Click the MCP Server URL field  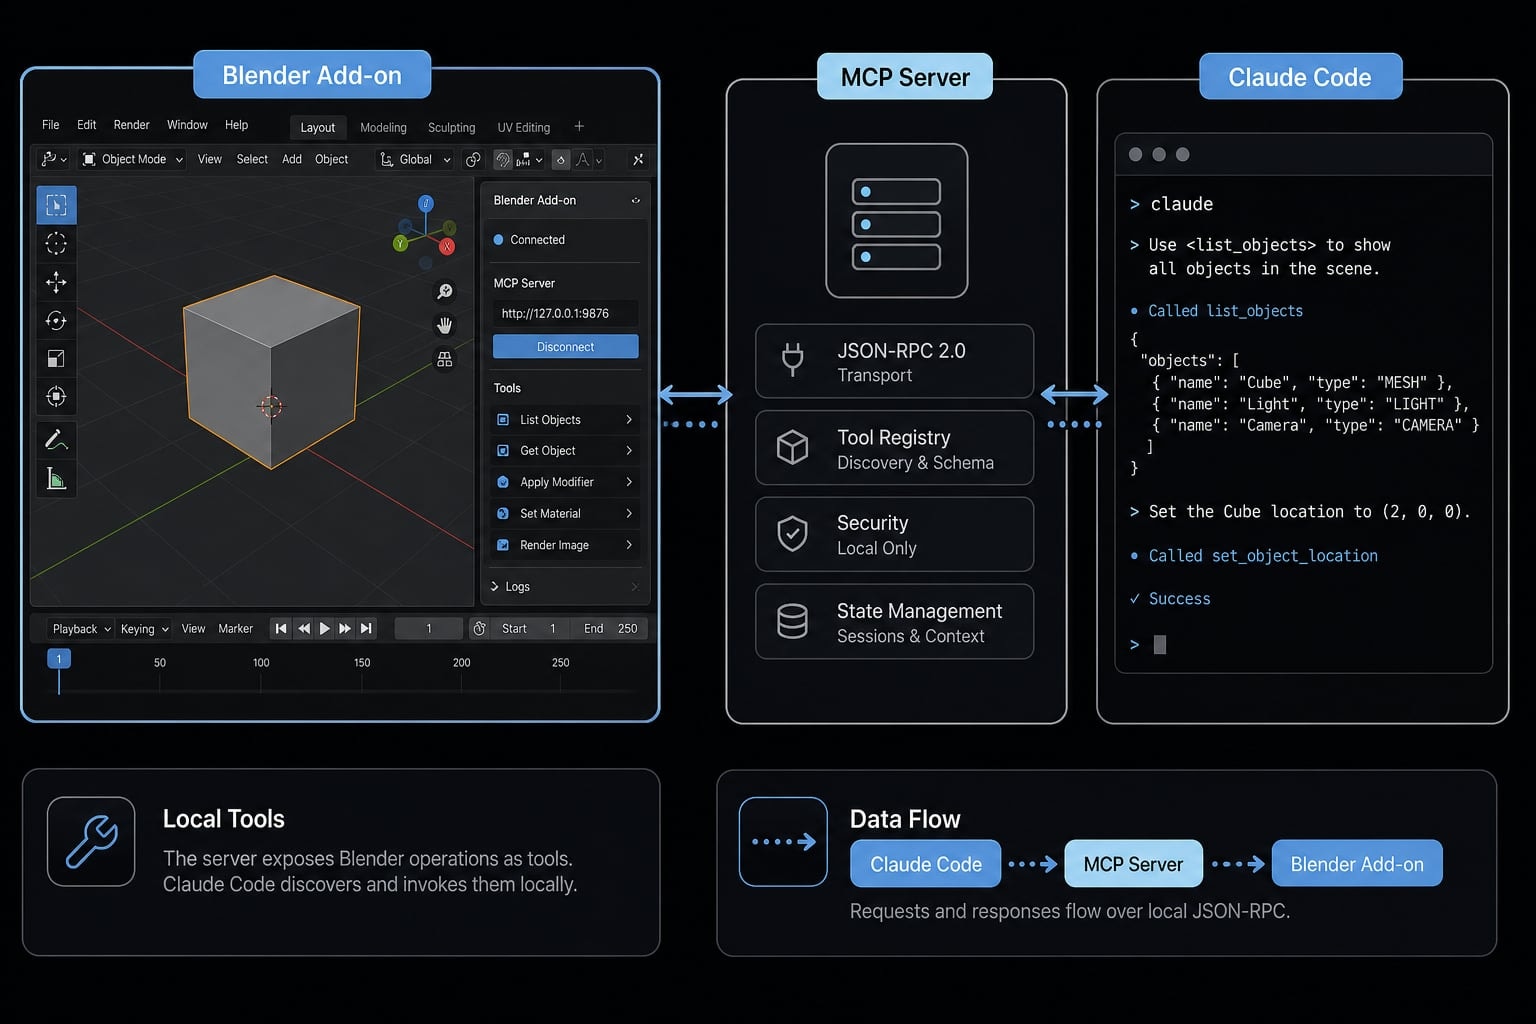pos(566,313)
